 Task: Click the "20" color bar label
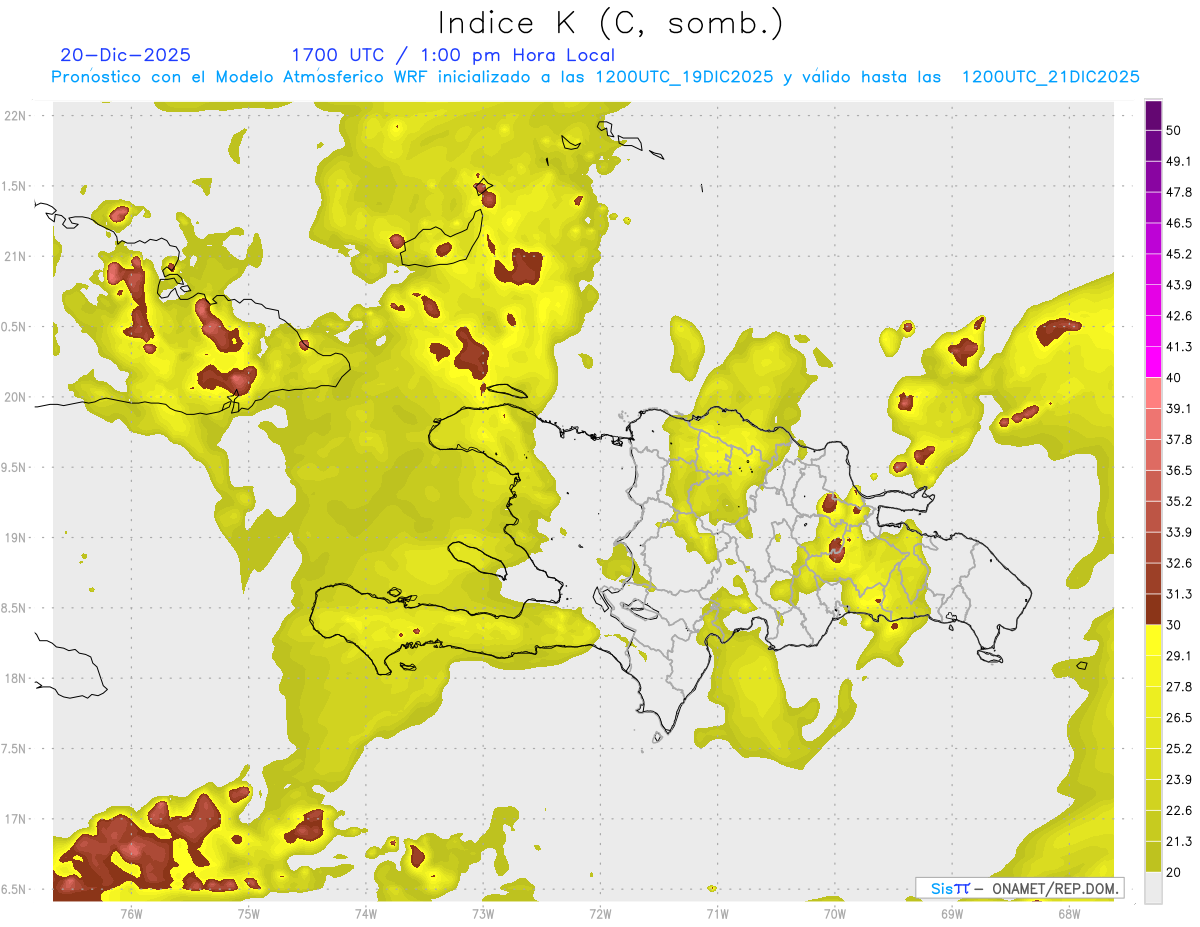pos(1173,873)
